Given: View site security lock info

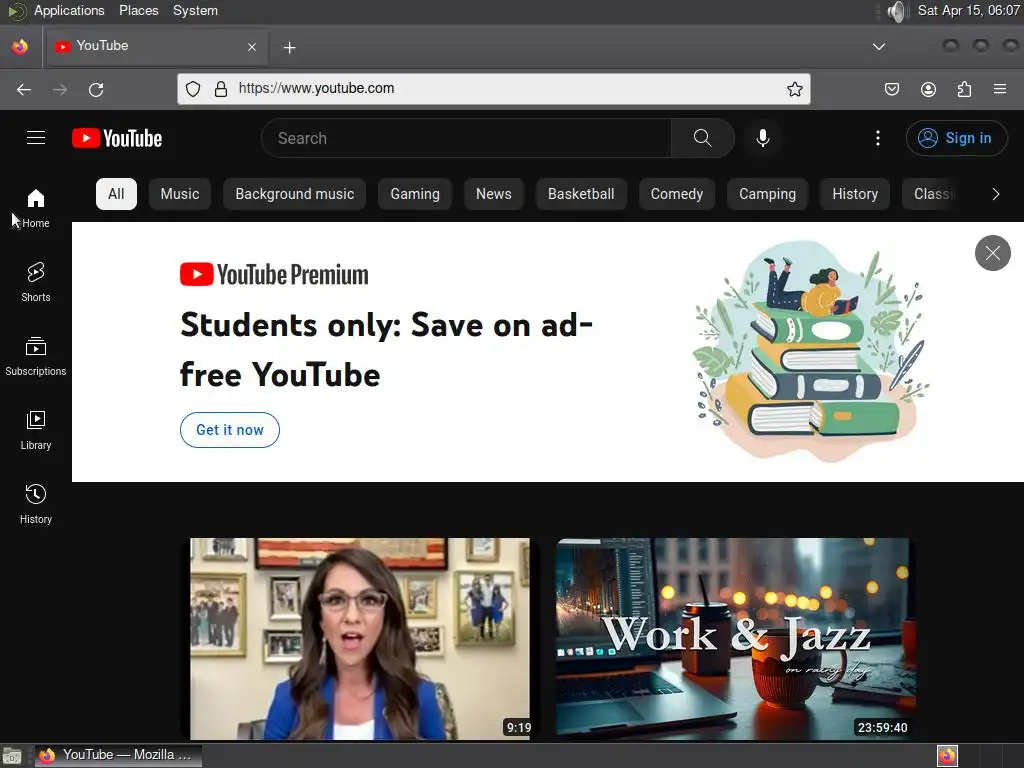Looking at the screenshot, I should 221,89.
